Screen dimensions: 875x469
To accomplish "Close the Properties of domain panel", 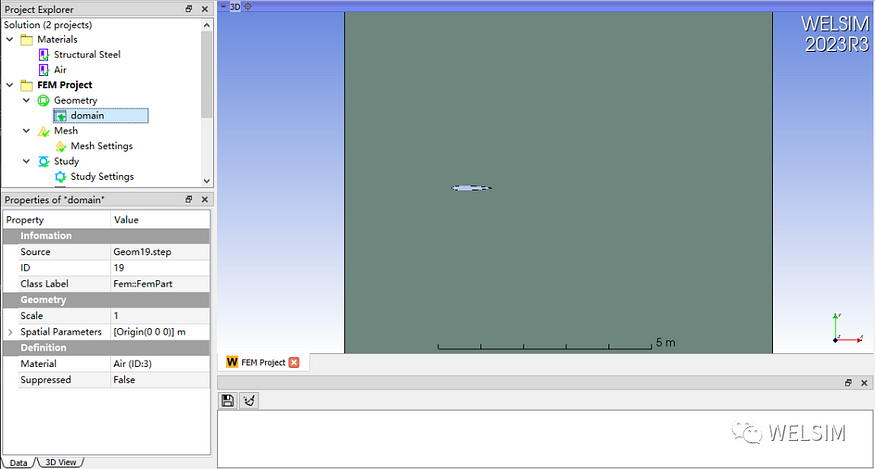I will pyautogui.click(x=205, y=199).
